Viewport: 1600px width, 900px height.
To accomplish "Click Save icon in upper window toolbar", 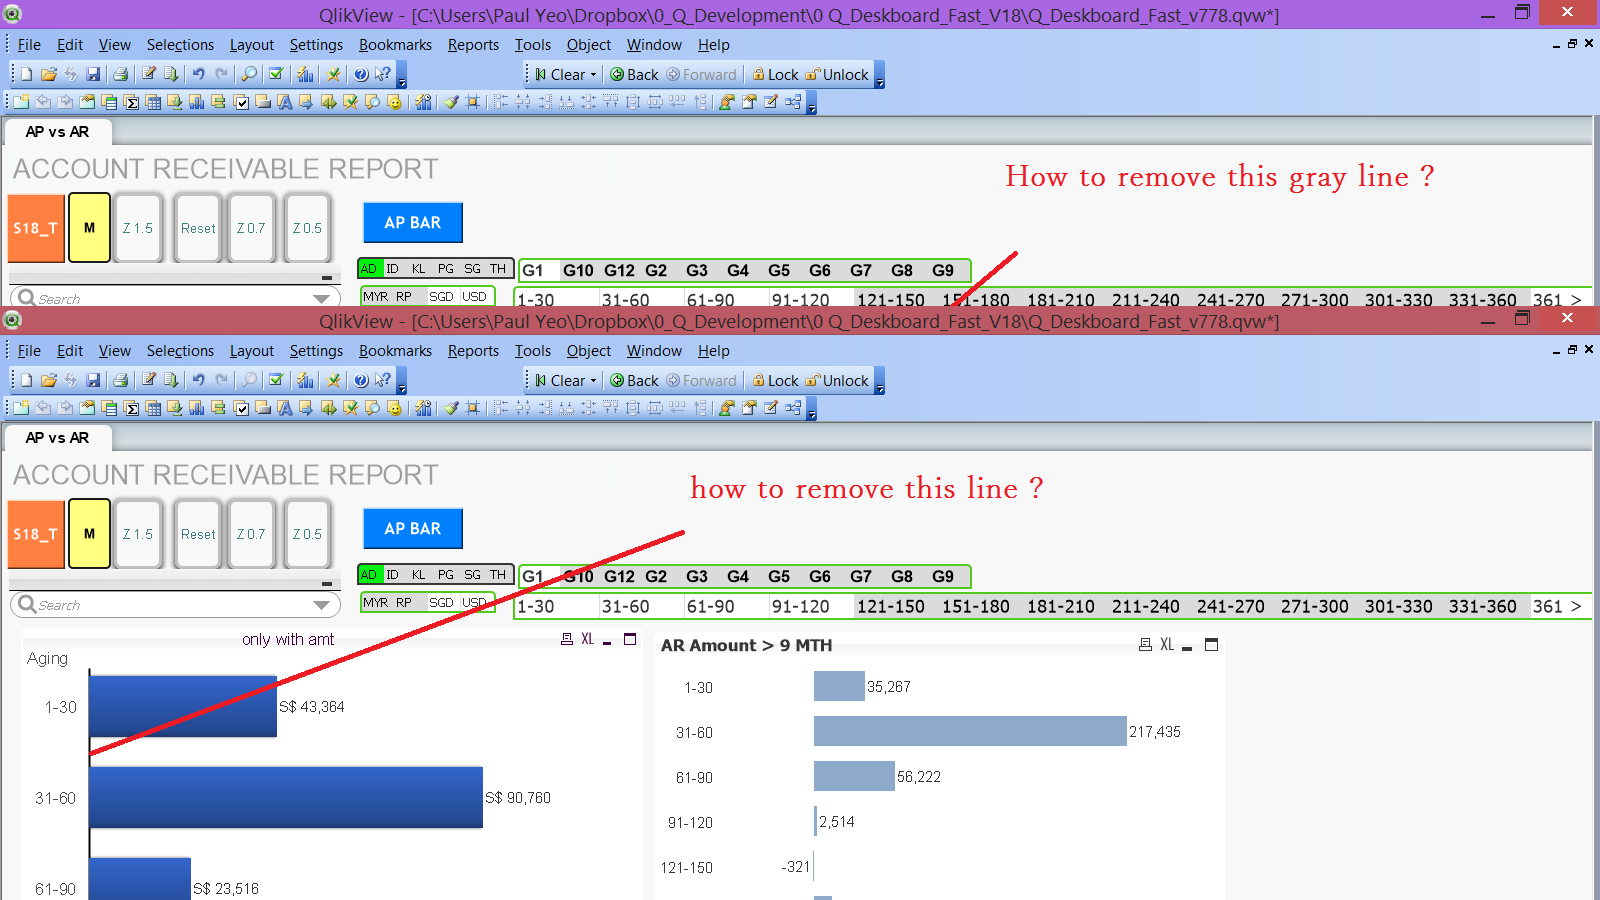I will pyautogui.click(x=93, y=74).
